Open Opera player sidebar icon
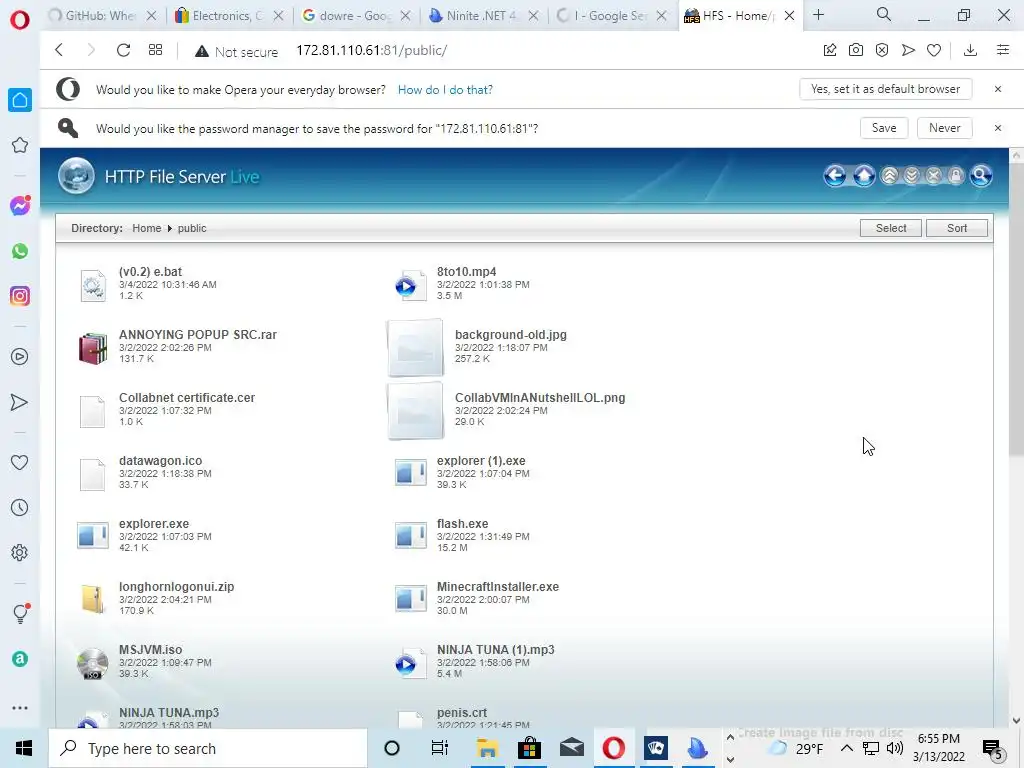 coord(20,357)
